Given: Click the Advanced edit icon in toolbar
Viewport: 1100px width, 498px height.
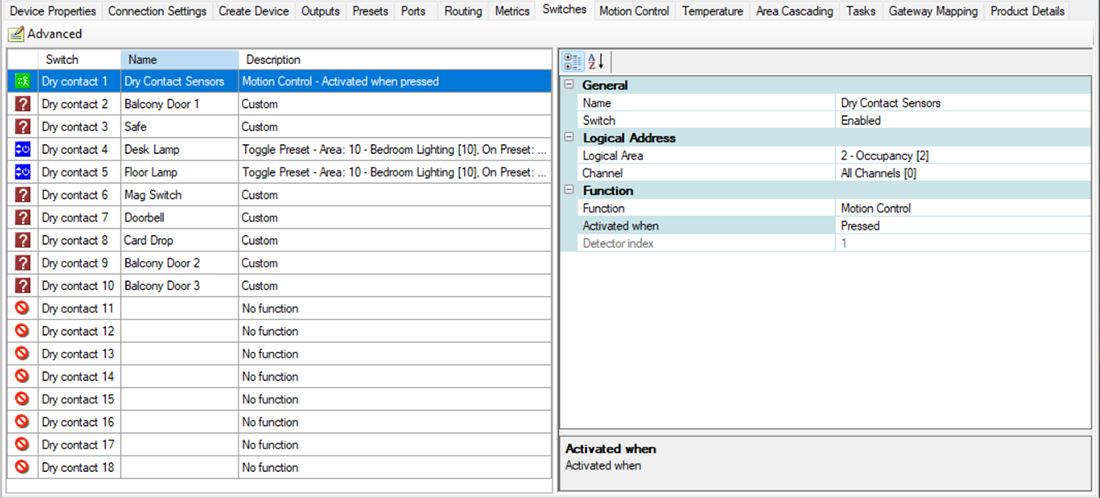Looking at the screenshot, I should [15, 34].
